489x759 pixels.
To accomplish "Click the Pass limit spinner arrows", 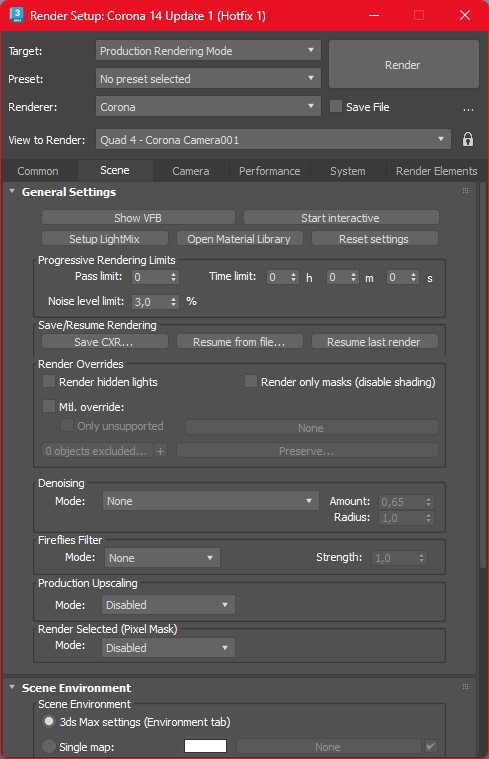I will point(173,277).
